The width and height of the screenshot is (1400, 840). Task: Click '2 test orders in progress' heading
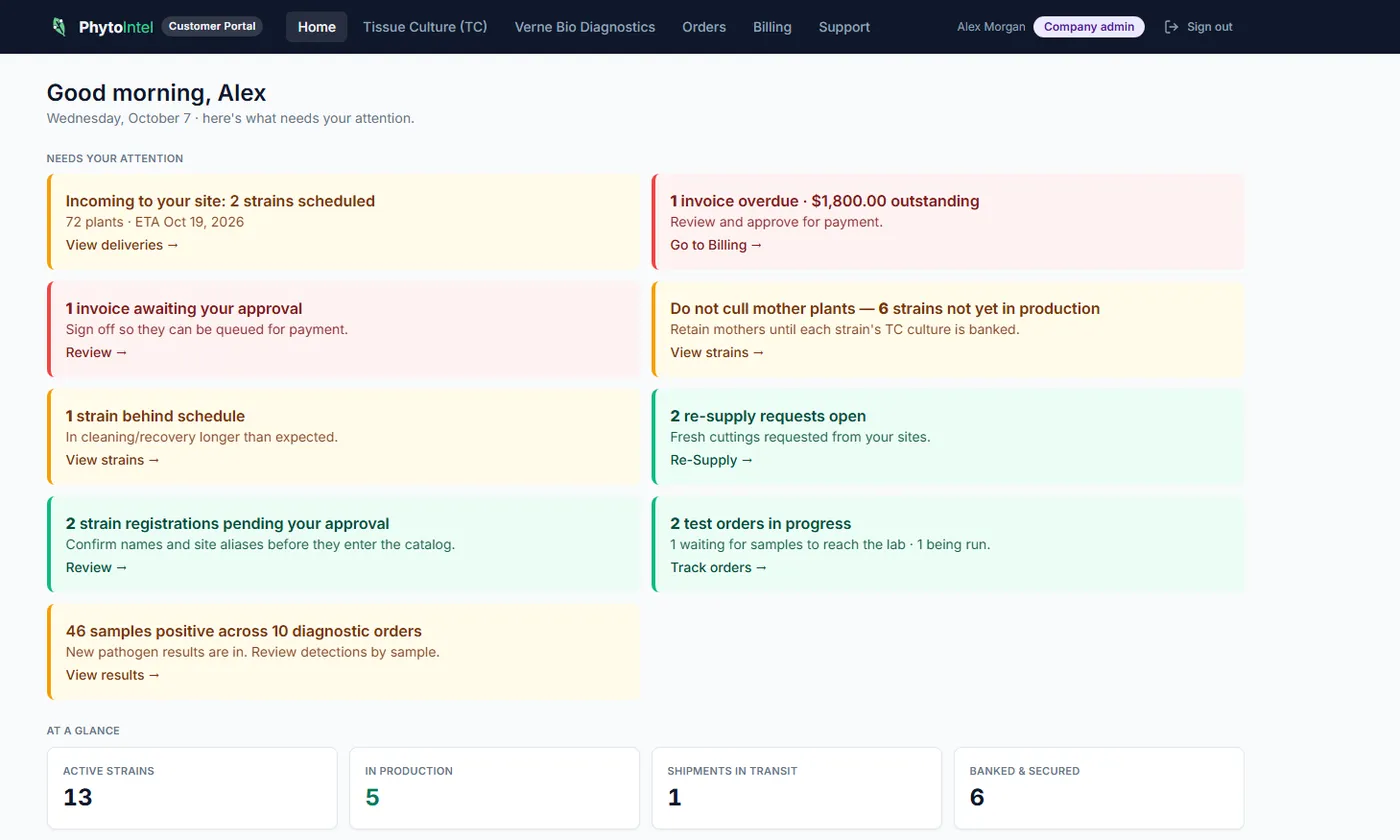(x=761, y=524)
